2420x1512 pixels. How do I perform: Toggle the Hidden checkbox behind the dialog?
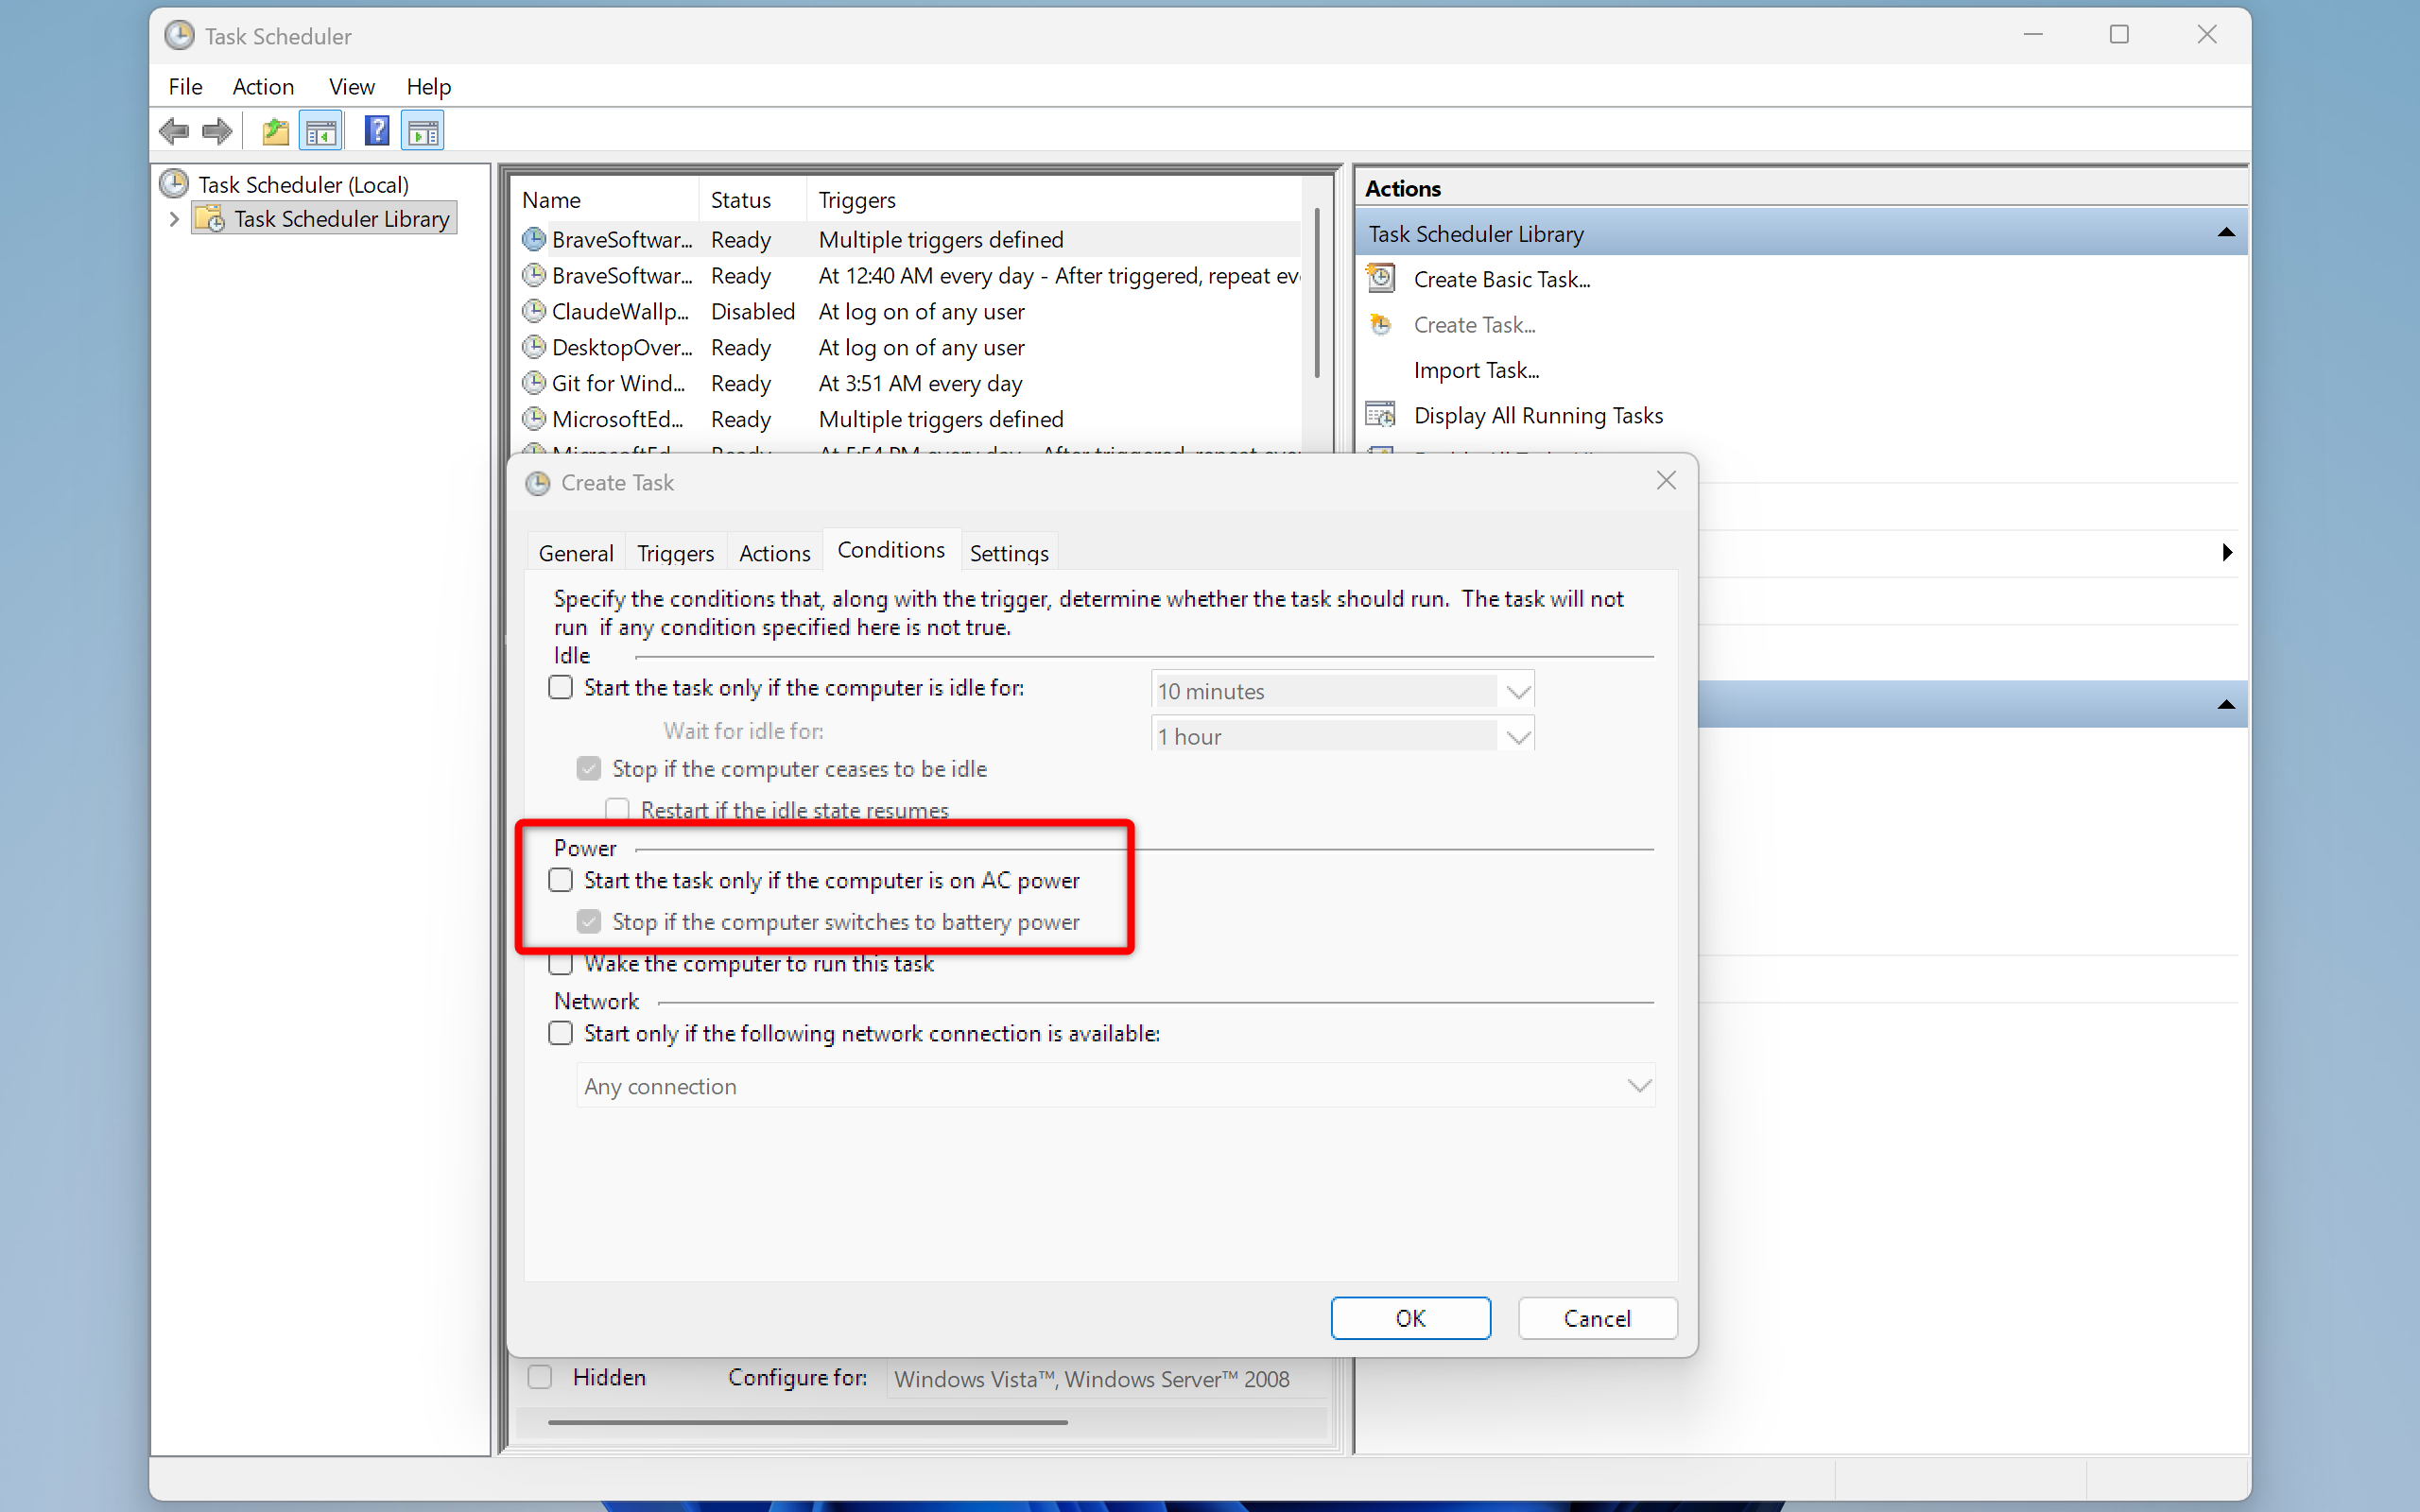point(540,1377)
